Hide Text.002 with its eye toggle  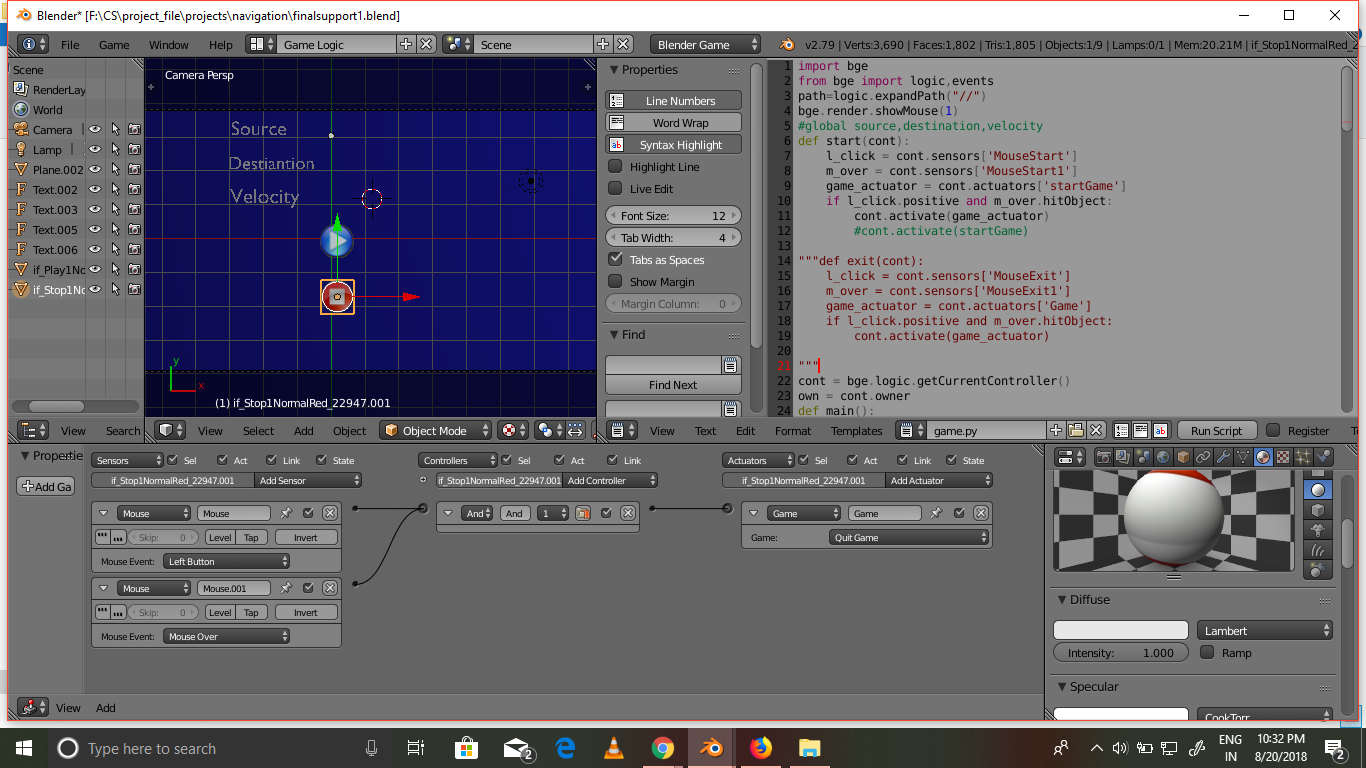[94, 189]
